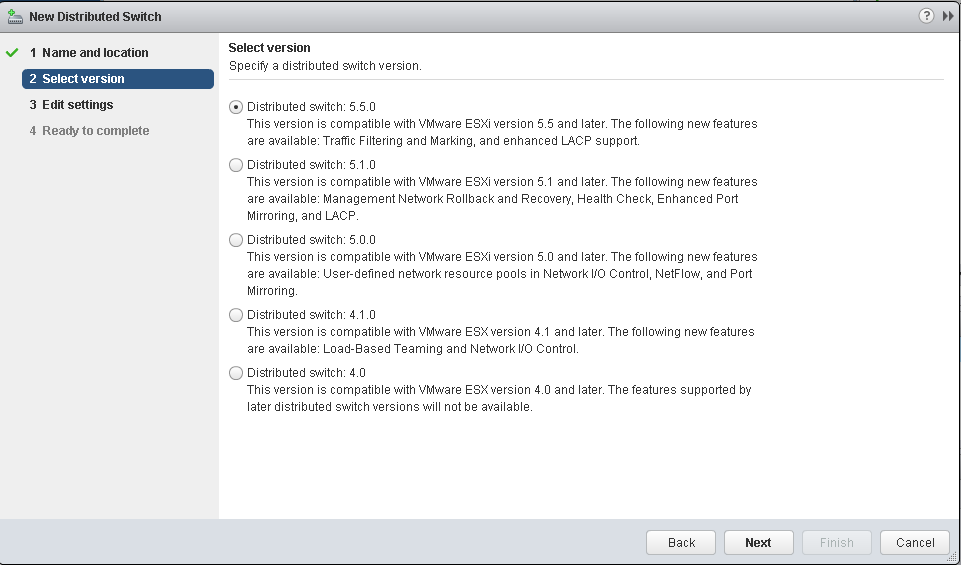Click the greyed-out Finish button
961x565 pixels.
click(837, 542)
